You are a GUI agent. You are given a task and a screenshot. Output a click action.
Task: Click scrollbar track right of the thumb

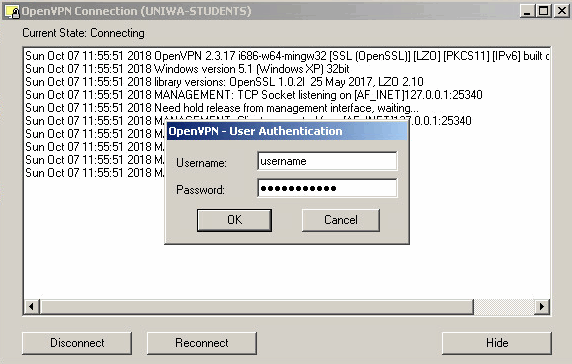[504, 307]
